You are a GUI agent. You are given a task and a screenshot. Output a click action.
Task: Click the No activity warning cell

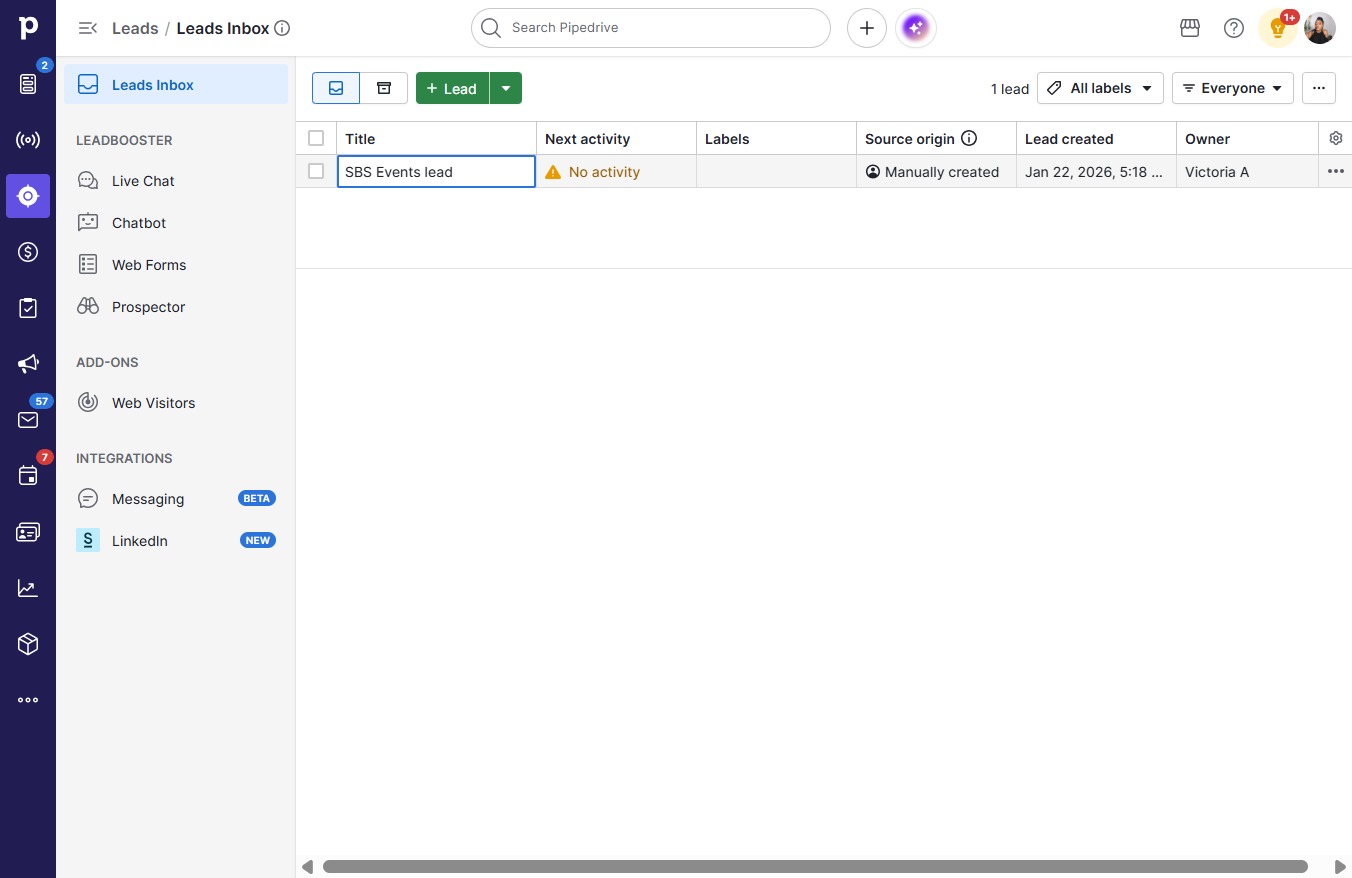[x=616, y=171]
